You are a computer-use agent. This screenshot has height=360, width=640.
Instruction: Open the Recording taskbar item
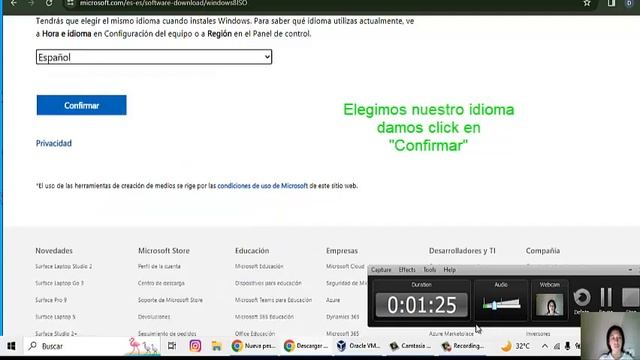point(463,346)
